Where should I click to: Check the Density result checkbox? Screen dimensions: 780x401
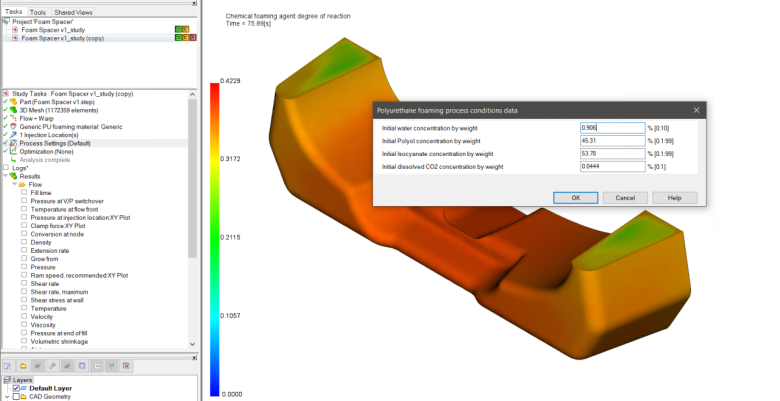tap(24, 242)
